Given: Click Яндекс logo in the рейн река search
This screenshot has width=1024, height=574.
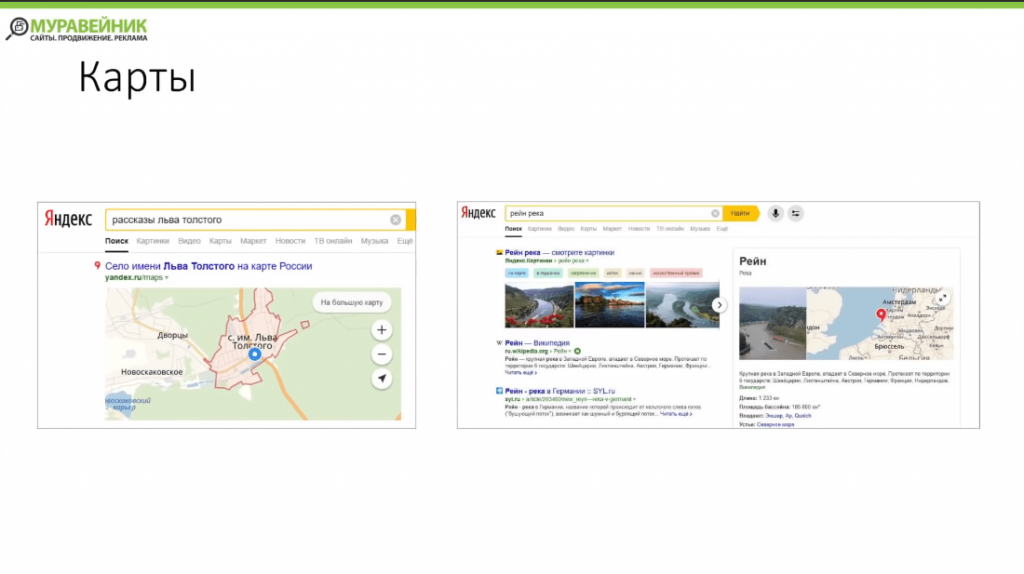Looking at the screenshot, I should (478, 213).
